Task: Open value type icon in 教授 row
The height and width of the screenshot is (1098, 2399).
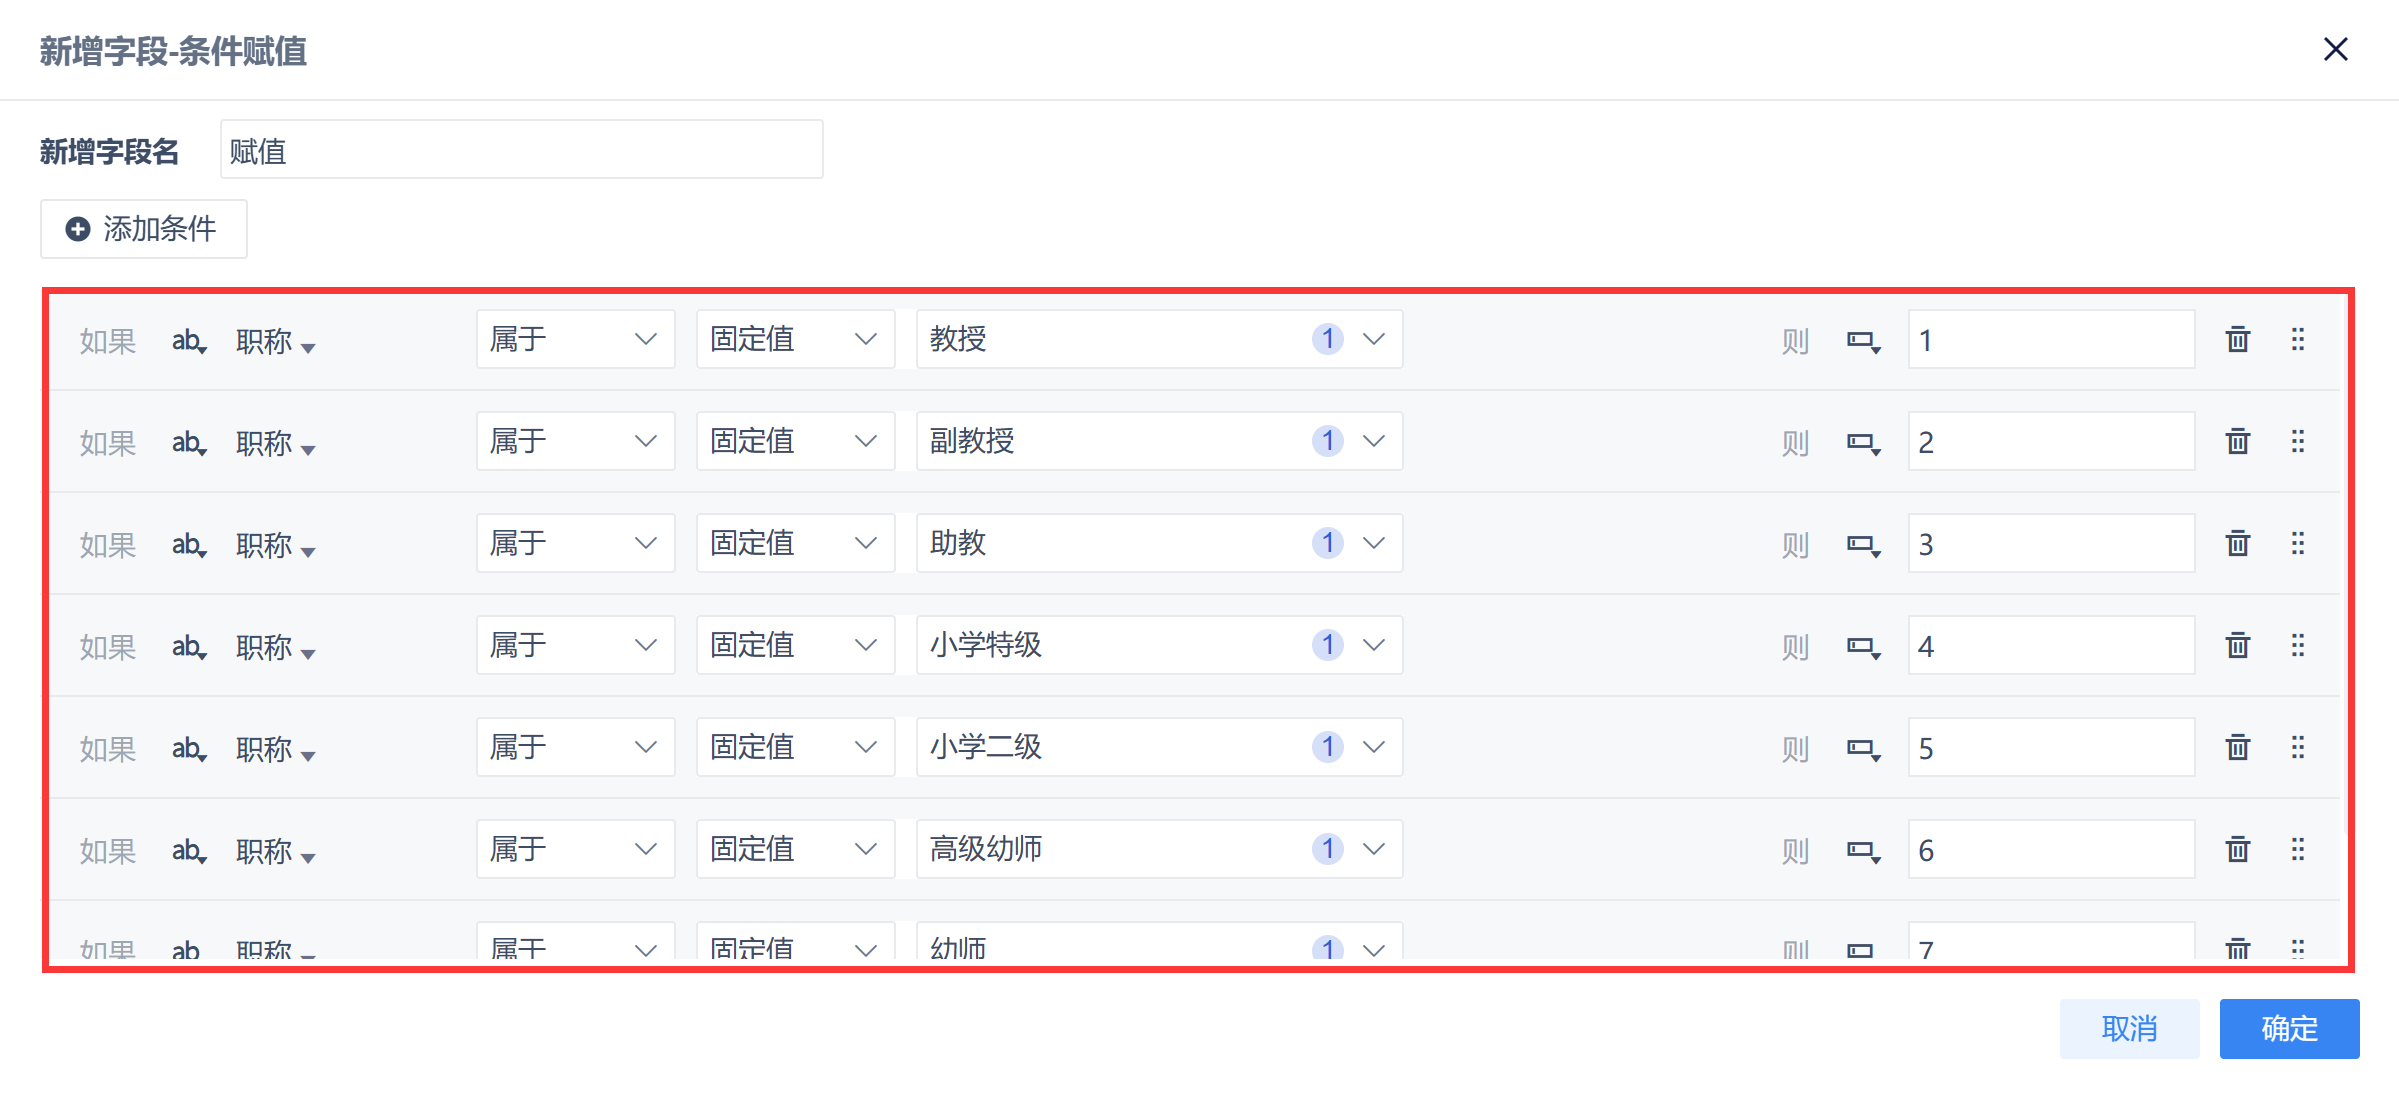Action: 1862,341
